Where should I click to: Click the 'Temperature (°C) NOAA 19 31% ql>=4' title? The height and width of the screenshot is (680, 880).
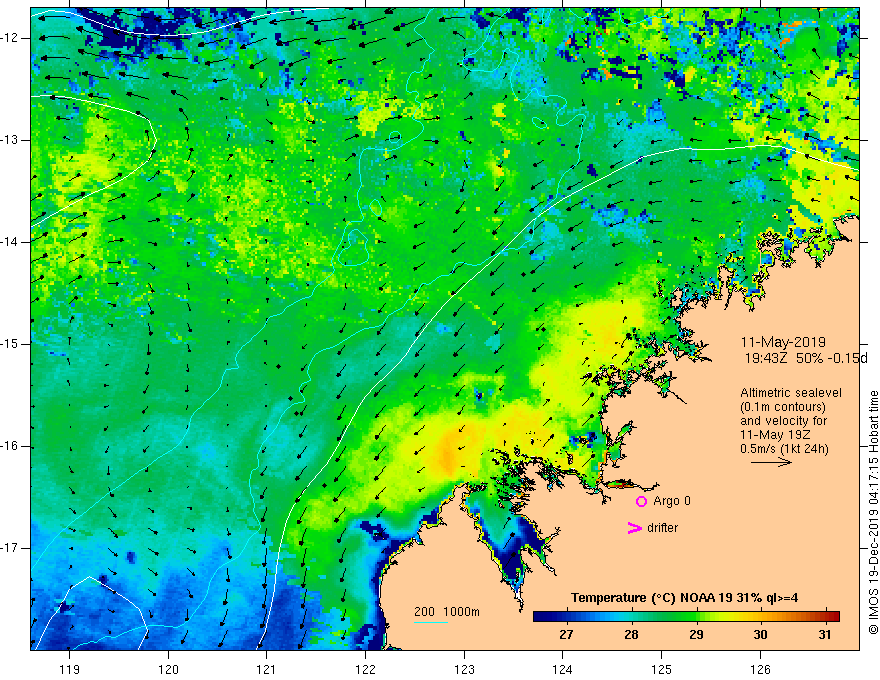(x=685, y=598)
